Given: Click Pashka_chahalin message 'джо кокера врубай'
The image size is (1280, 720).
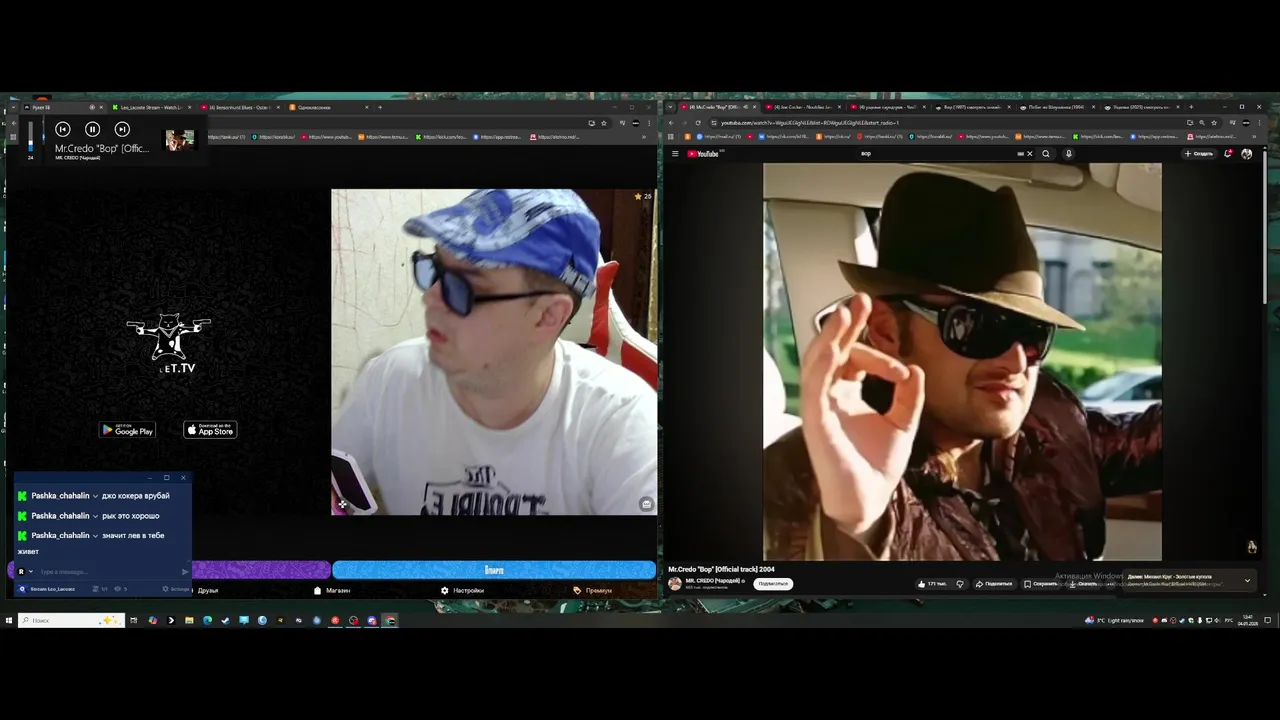Looking at the screenshot, I should pyautogui.click(x=136, y=496).
